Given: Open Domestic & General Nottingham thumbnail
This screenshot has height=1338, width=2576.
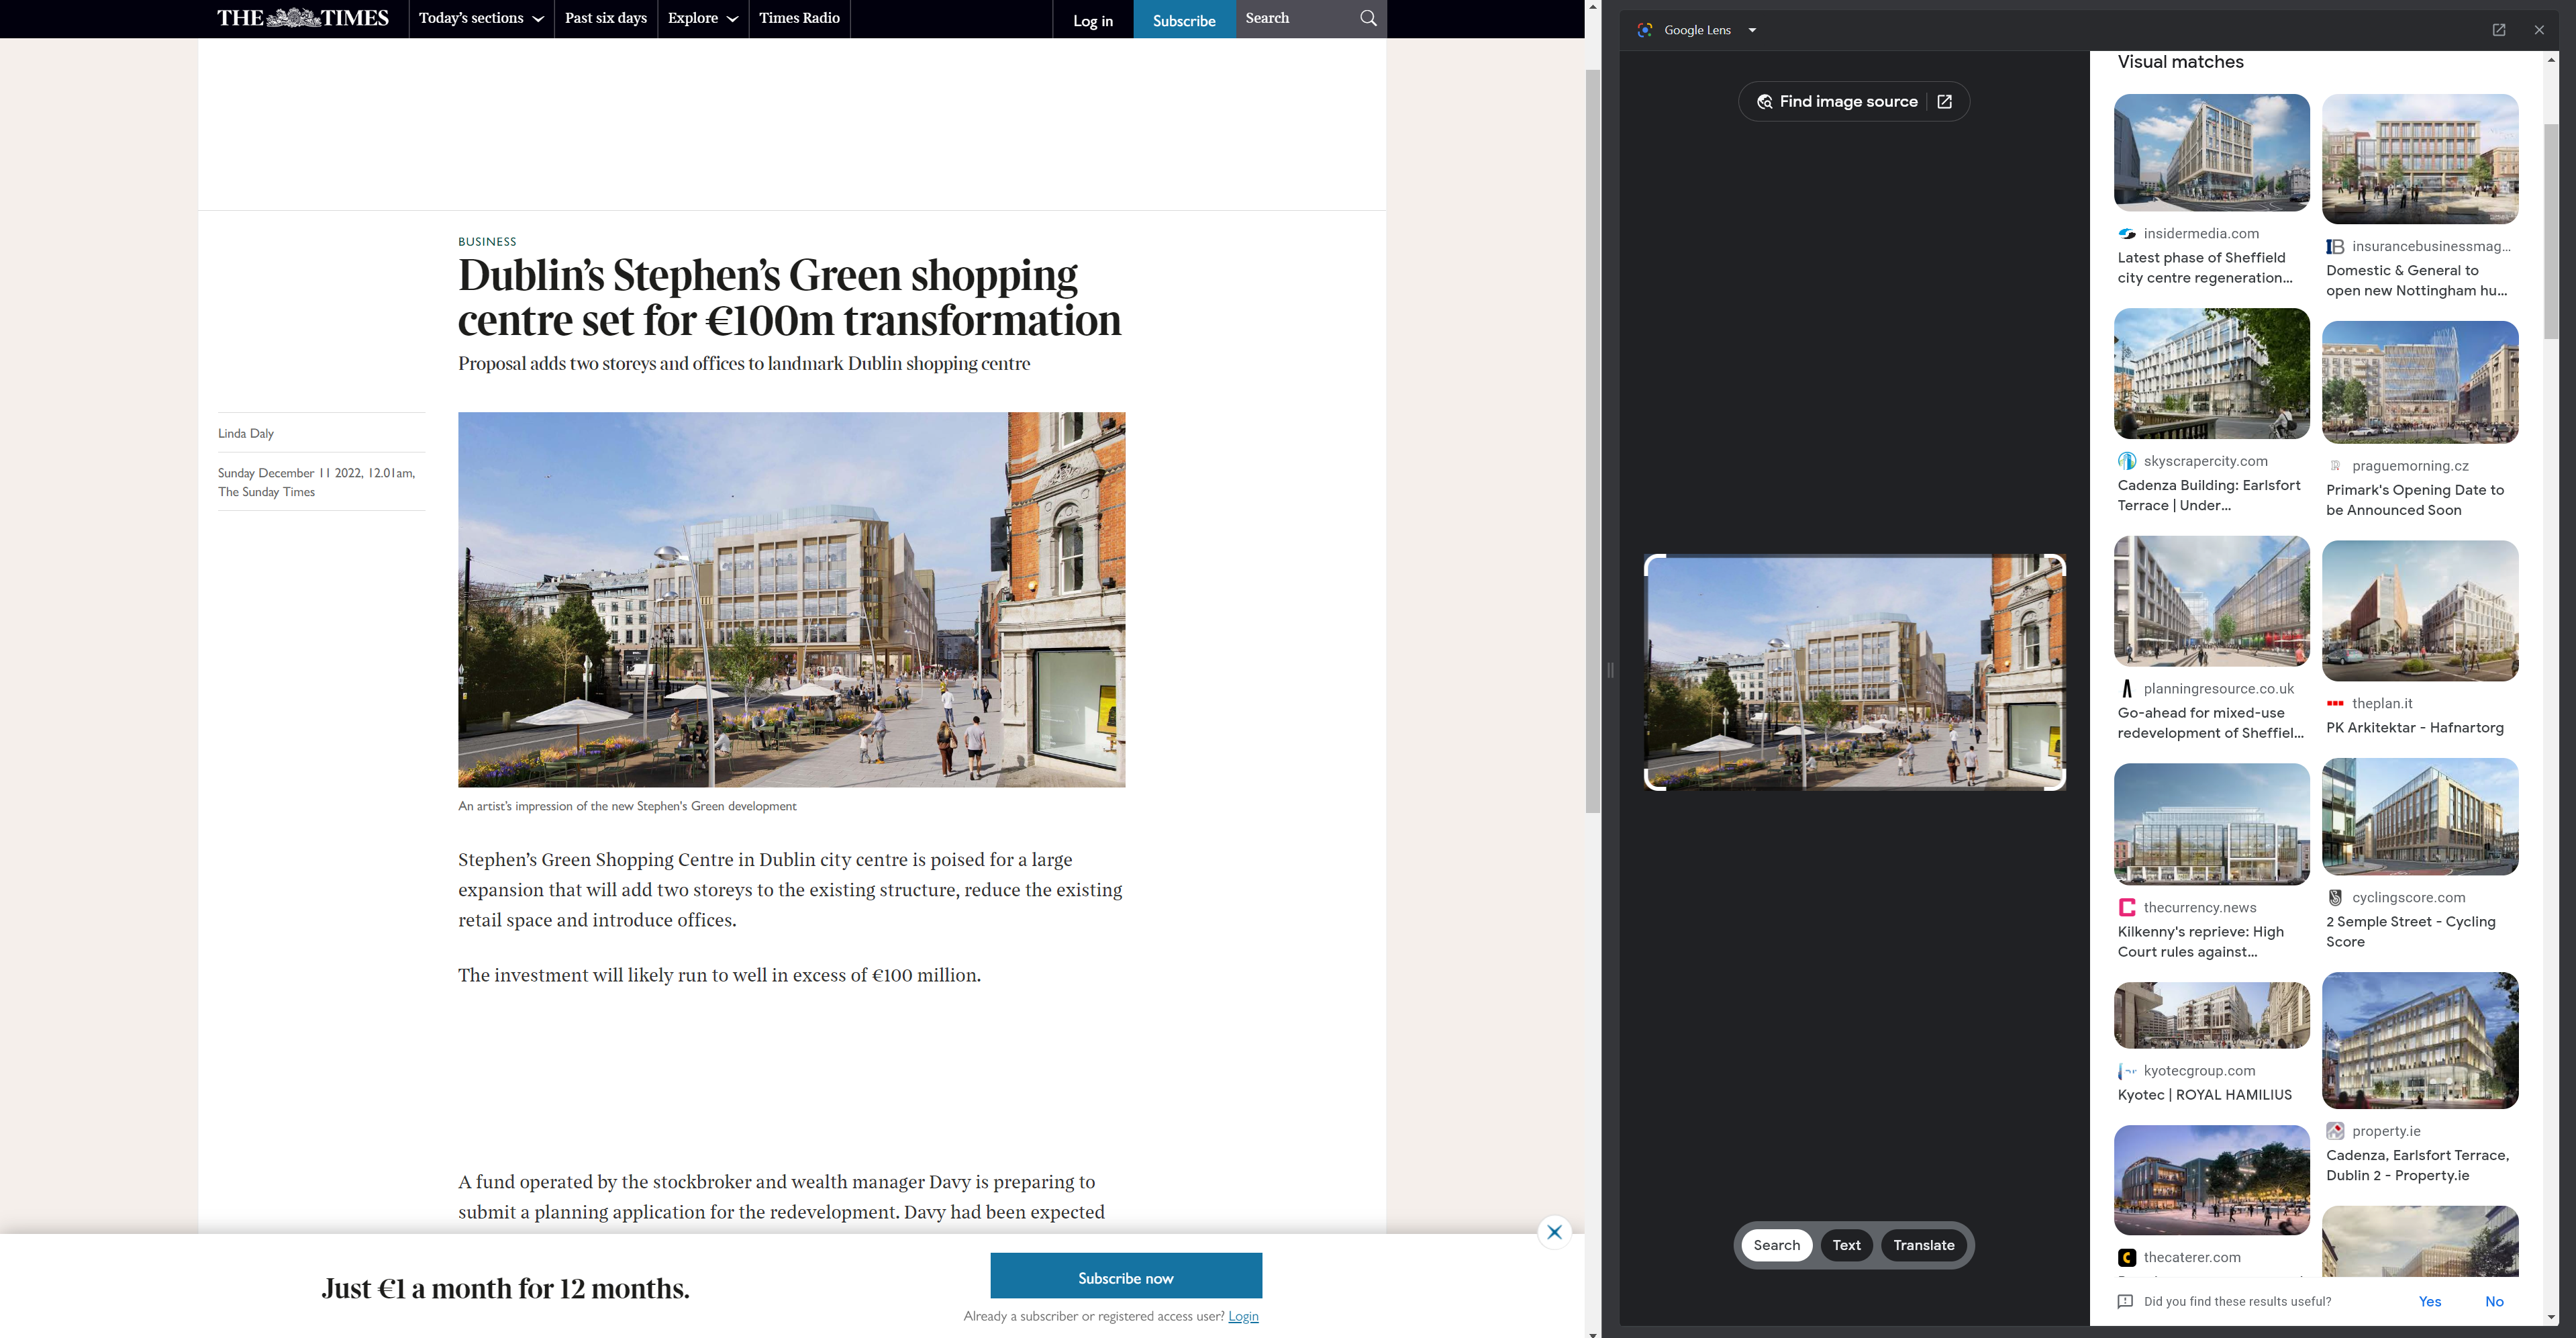Looking at the screenshot, I should pyautogui.click(x=2419, y=159).
